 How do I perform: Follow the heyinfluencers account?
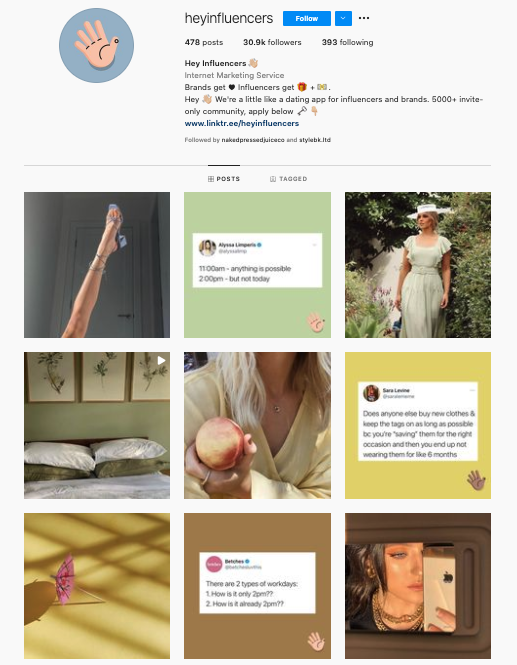[307, 18]
